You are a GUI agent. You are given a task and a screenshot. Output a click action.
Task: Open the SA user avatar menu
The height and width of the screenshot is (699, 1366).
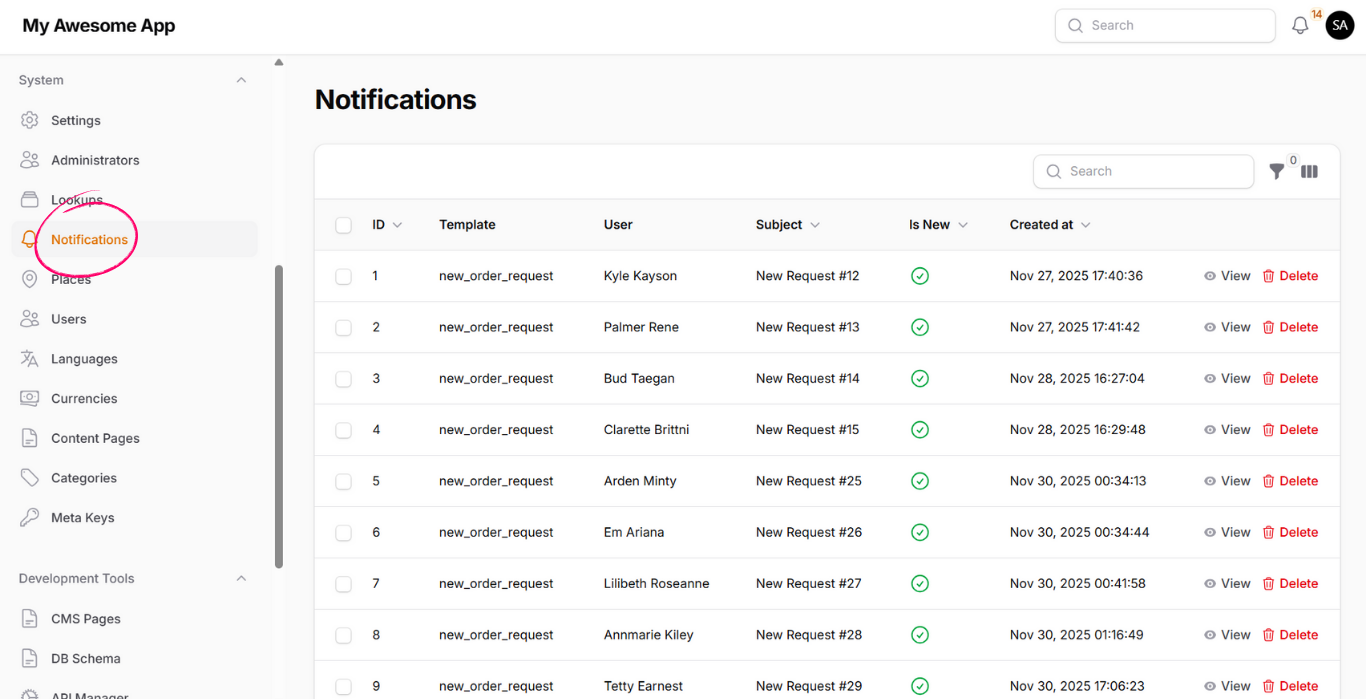point(1339,26)
